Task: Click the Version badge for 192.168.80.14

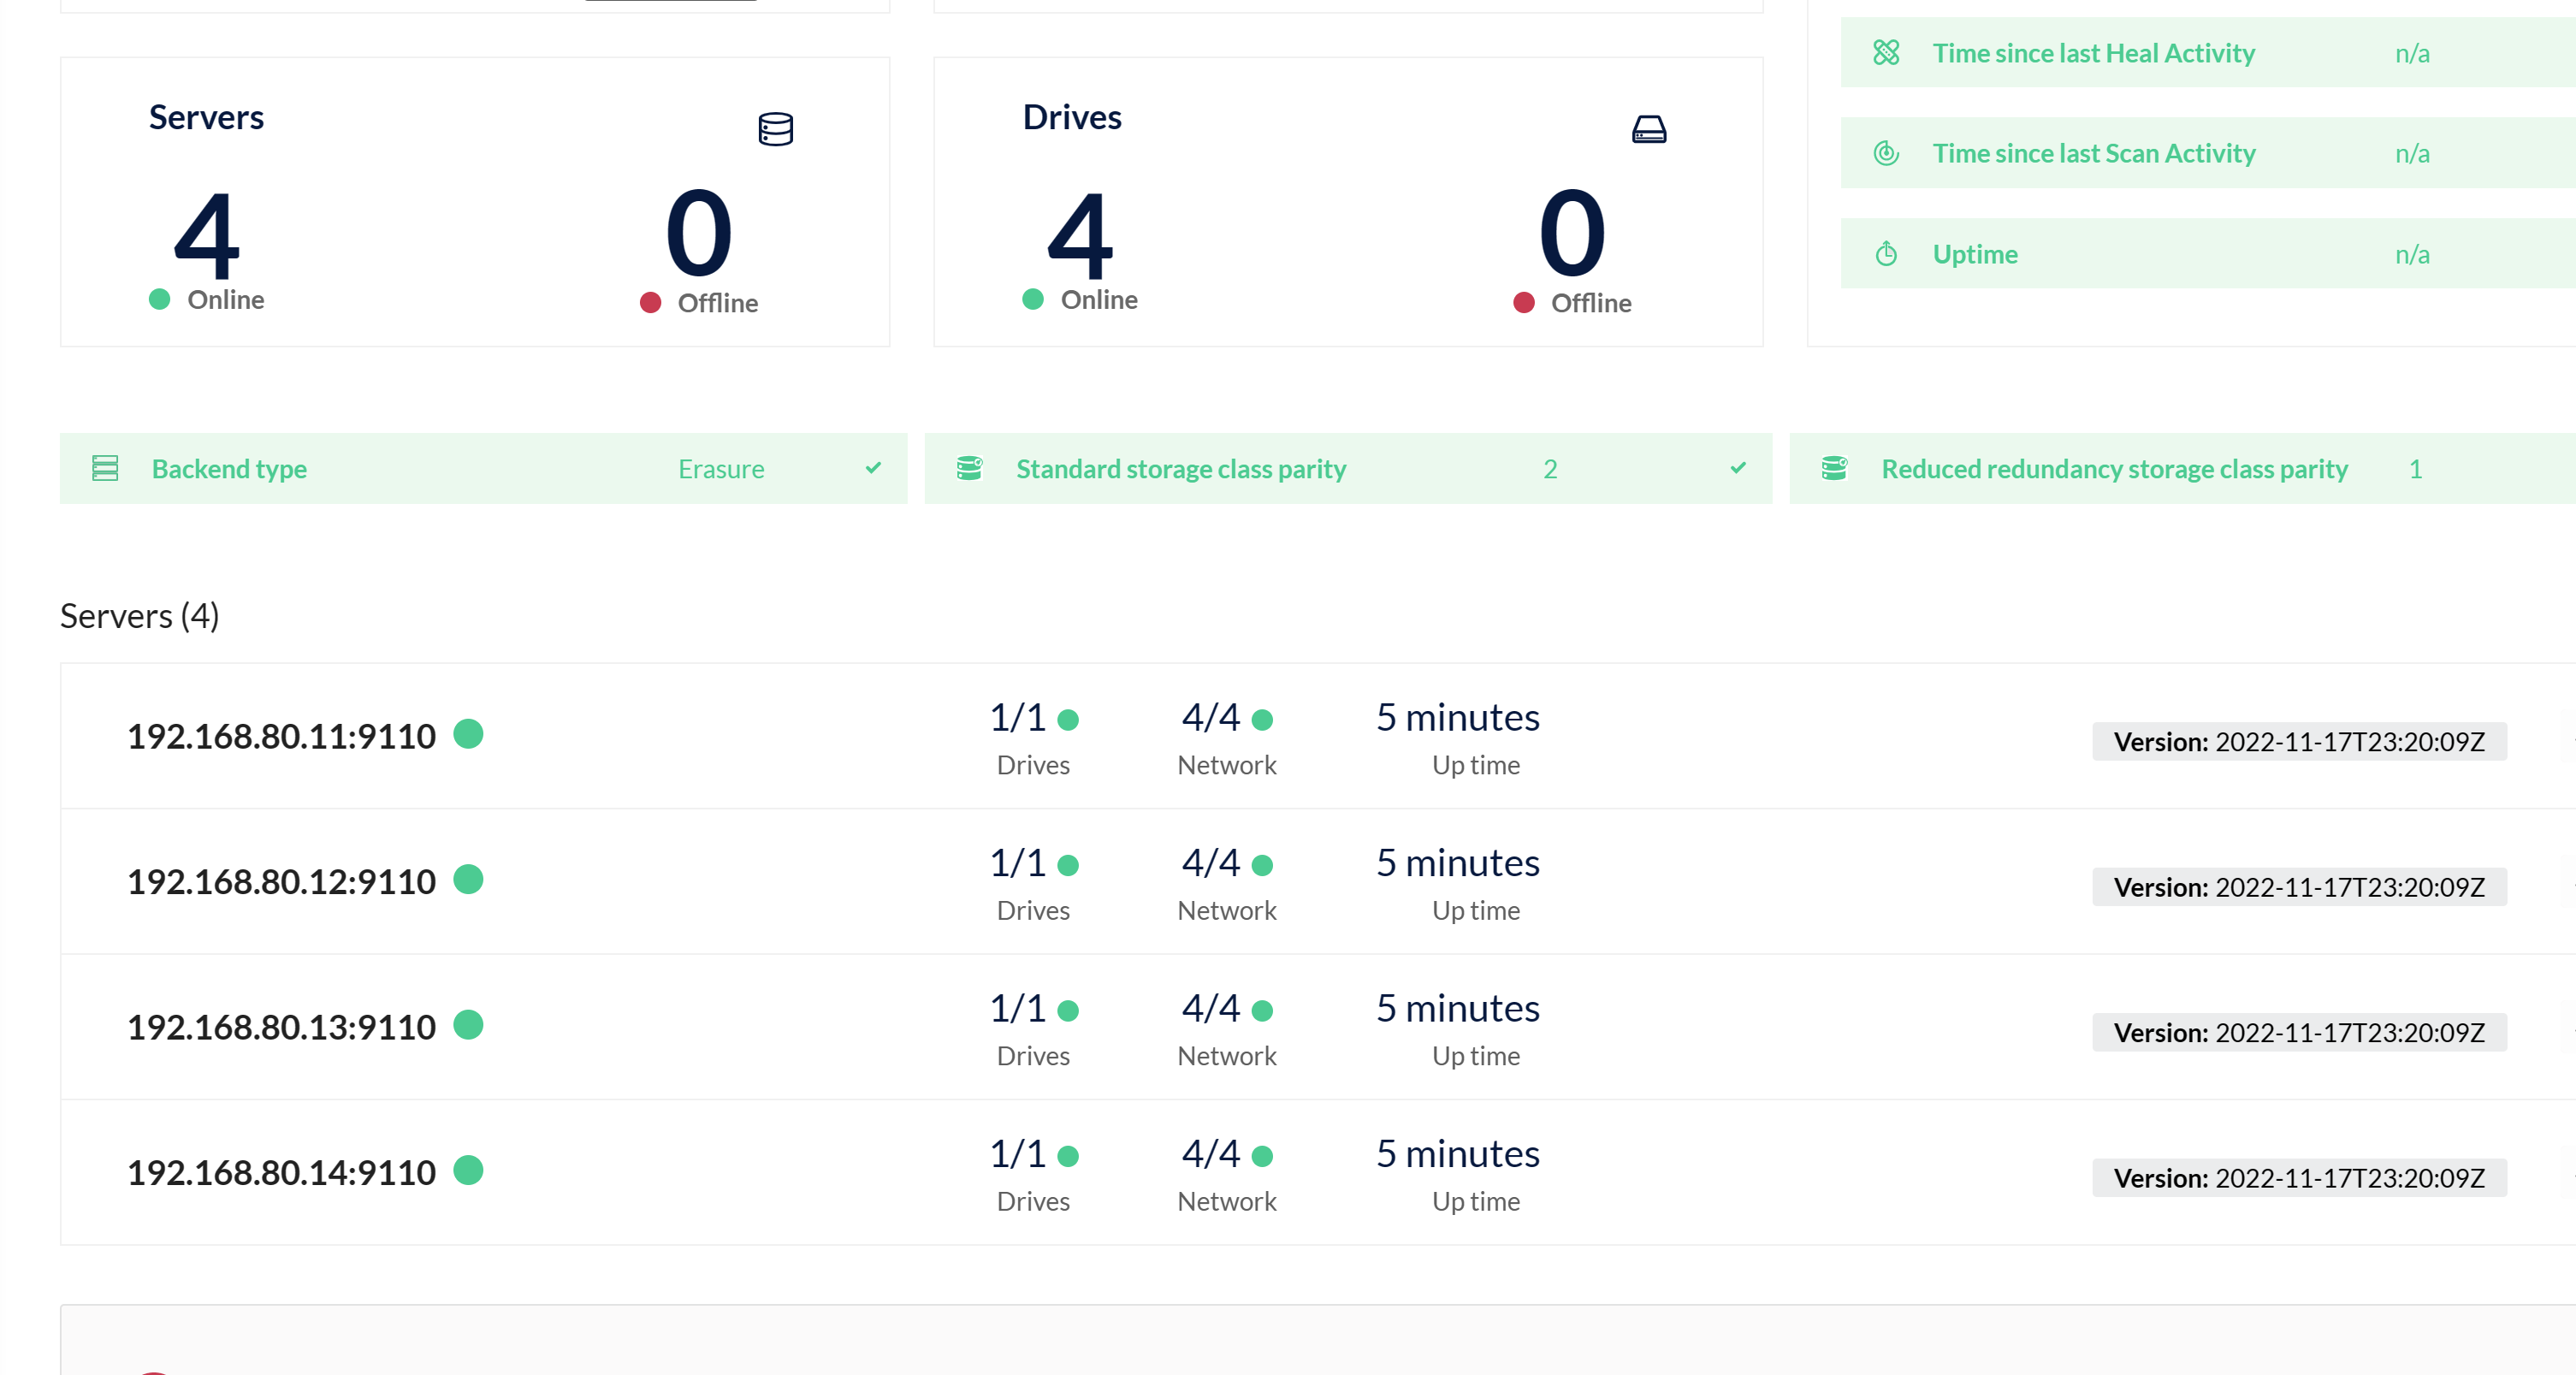Action: [x=2299, y=1178]
